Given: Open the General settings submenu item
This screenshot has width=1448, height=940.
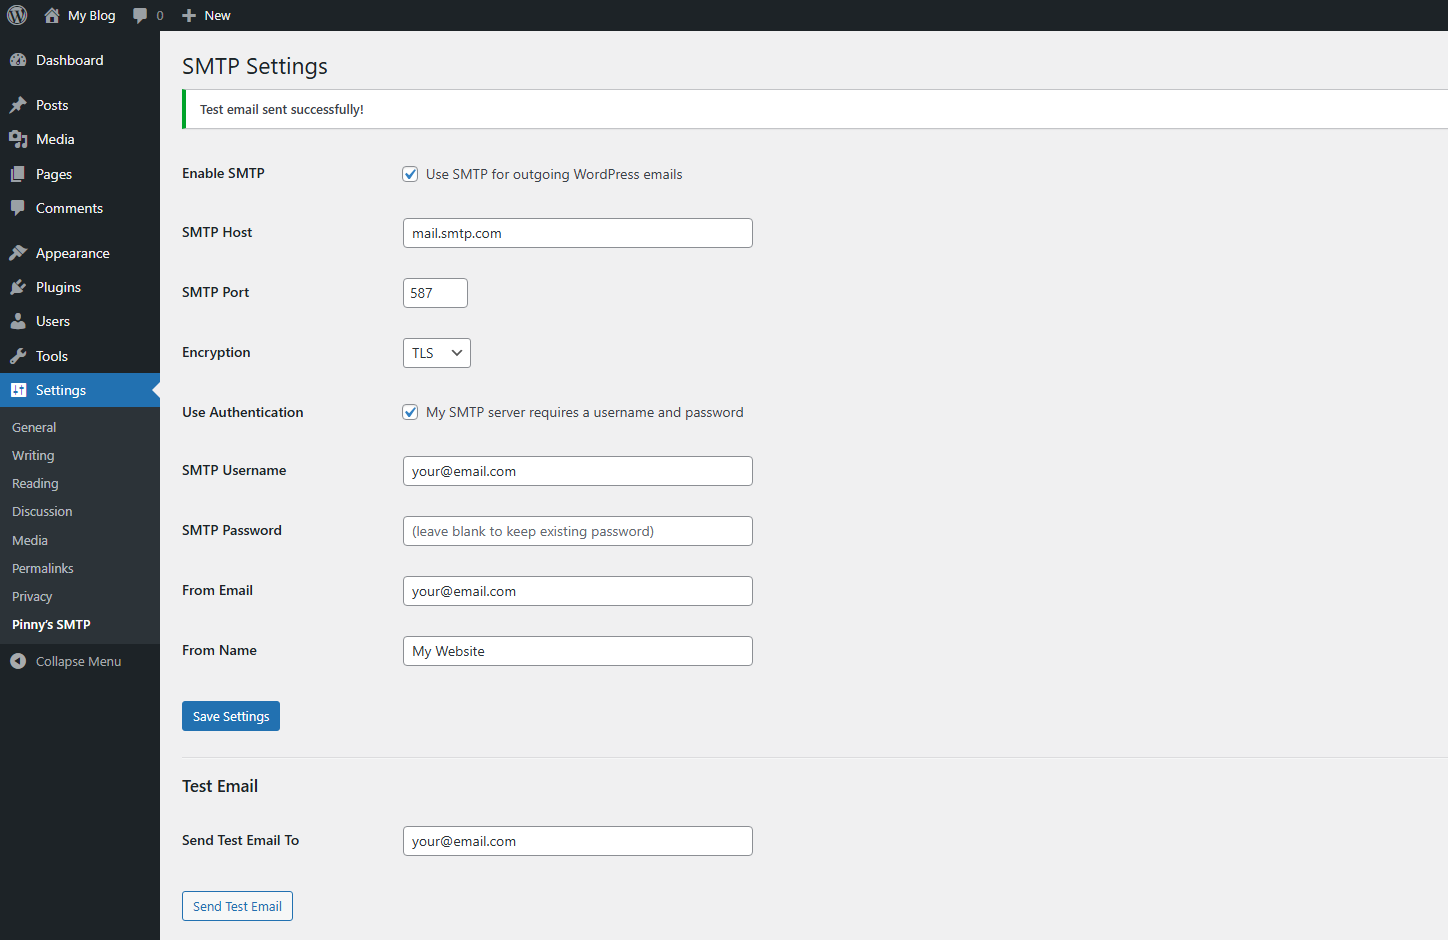Looking at the screenshot, I should (34, 427).
